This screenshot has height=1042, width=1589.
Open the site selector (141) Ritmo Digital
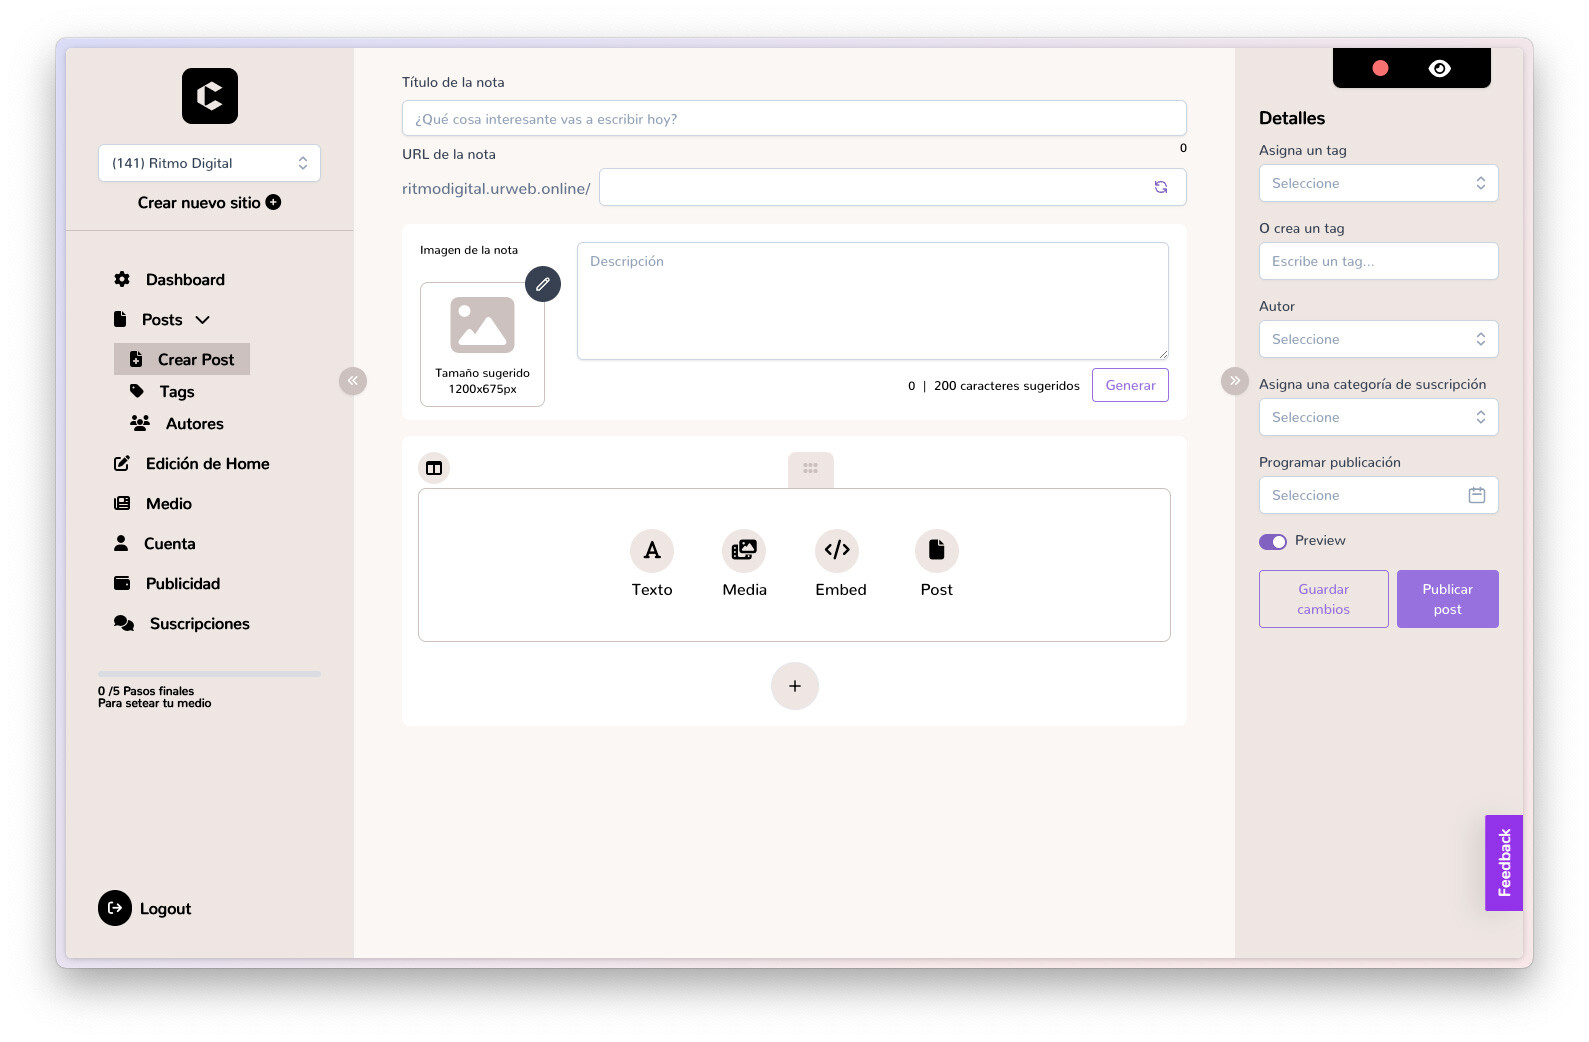tap(209, 163)
